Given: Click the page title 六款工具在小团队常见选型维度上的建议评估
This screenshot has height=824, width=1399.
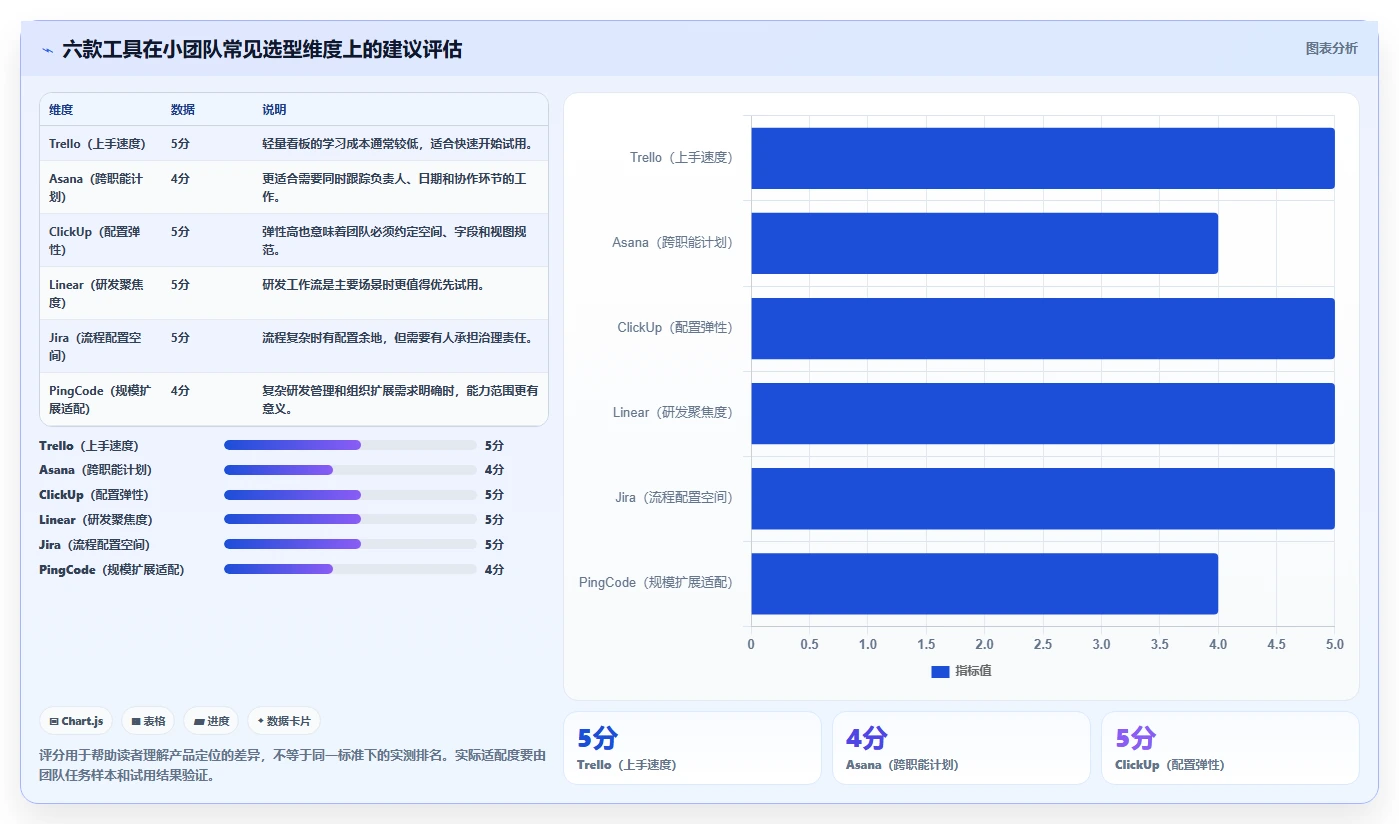Looking at the screenshot, I should point(262,49).
